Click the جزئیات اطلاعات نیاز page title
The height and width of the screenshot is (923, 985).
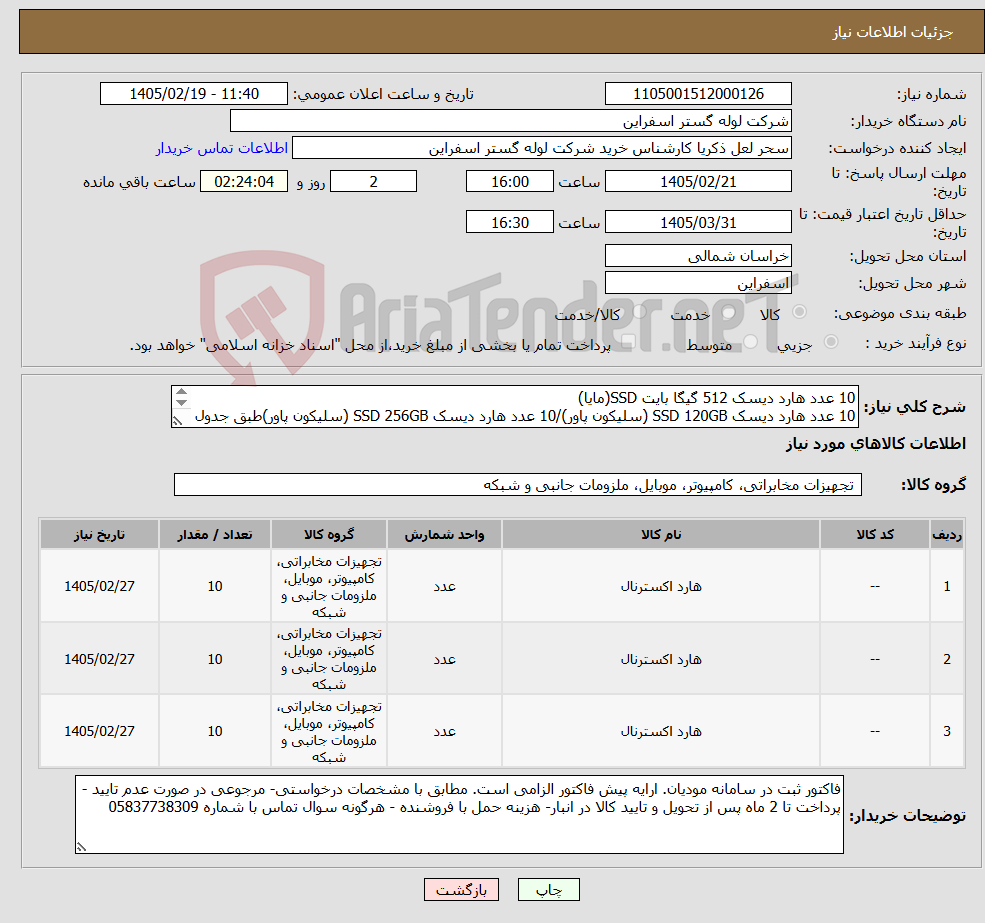[x=893, y=32]
